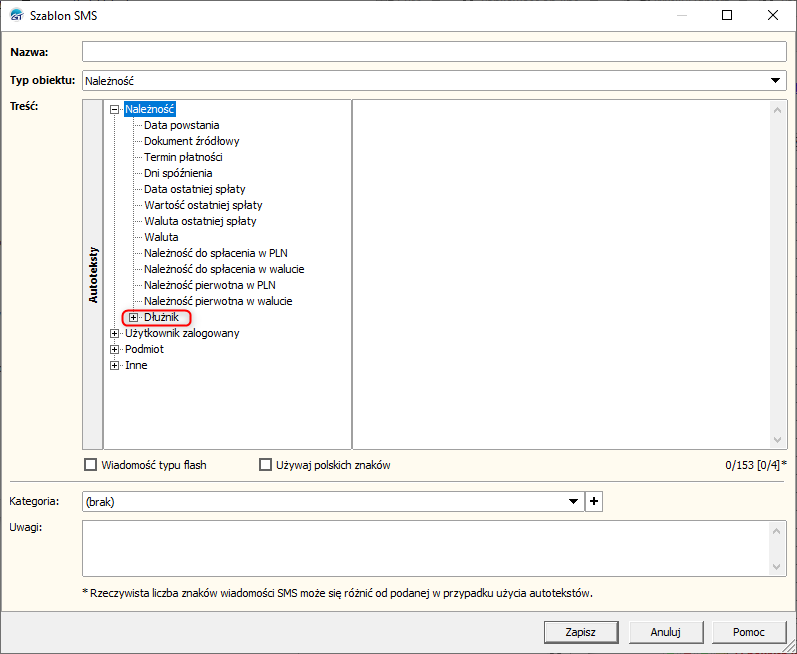Select the Podmiot tree label
Screen dimensions: 797x654
tap(144, 349)
